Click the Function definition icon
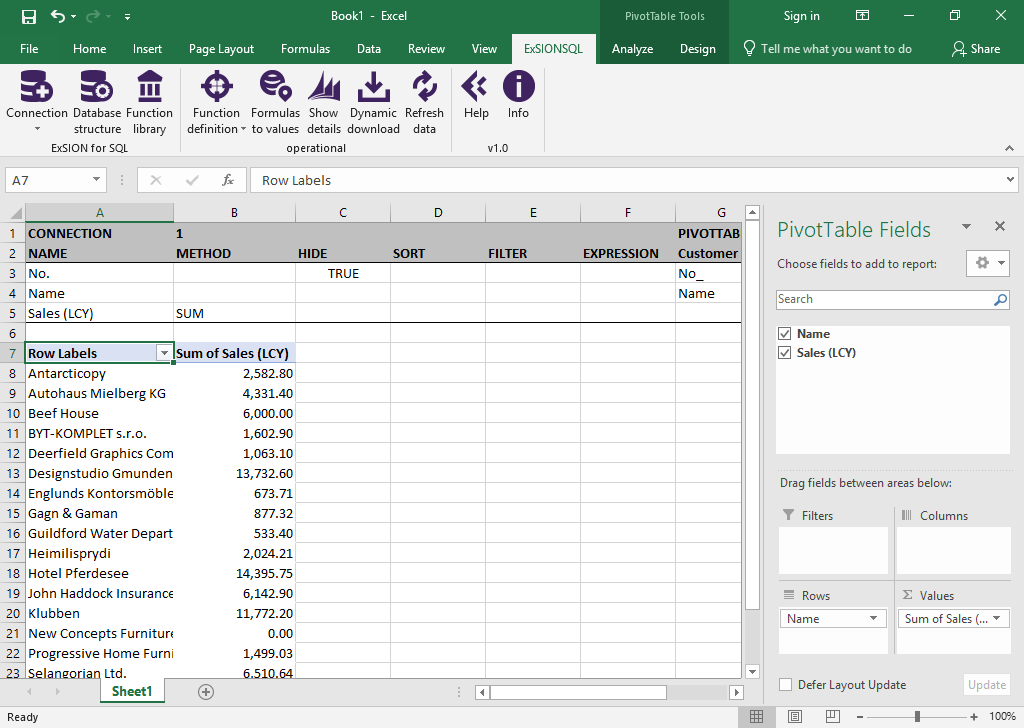This screenshot has height=728, width=1024. (217, 87)
